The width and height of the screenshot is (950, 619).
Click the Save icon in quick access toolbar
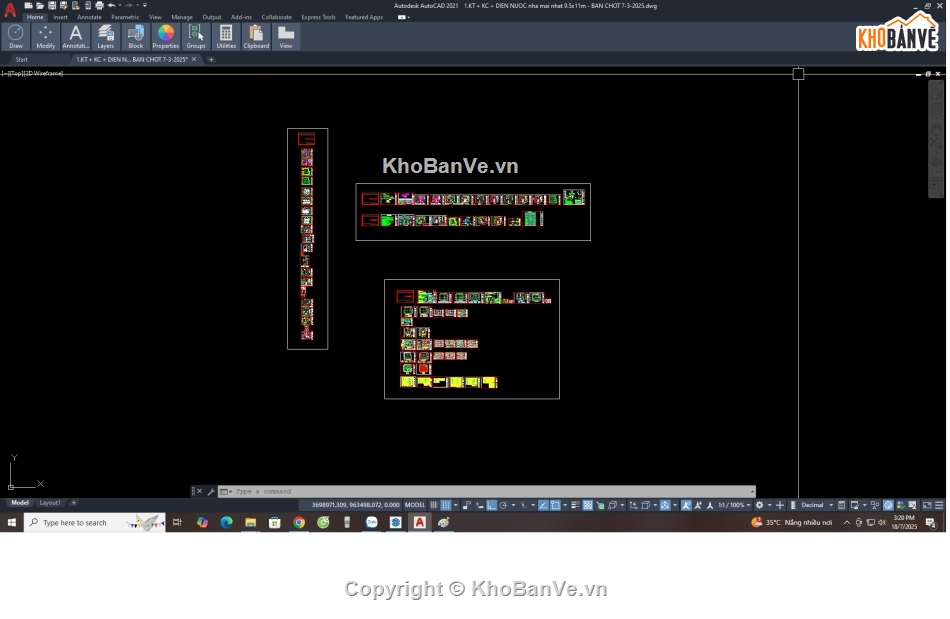click(x=52, y=5)
